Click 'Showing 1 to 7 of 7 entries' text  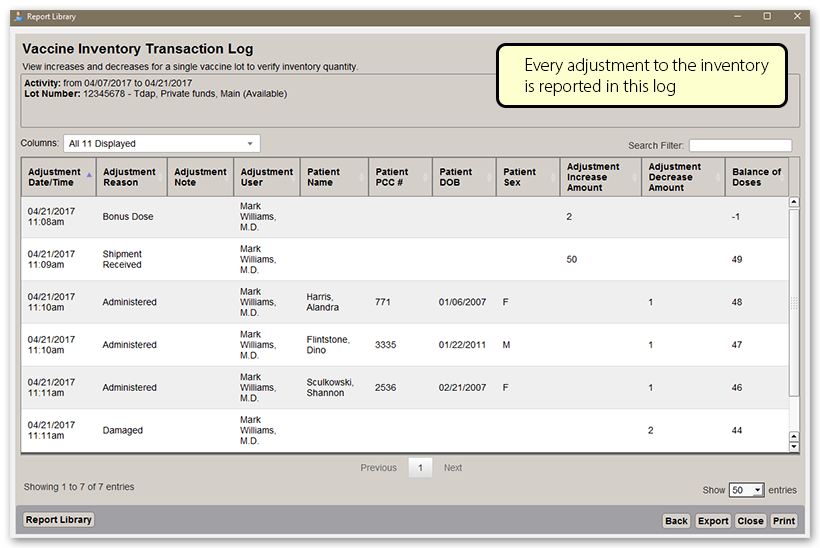(x=79, y=487)
